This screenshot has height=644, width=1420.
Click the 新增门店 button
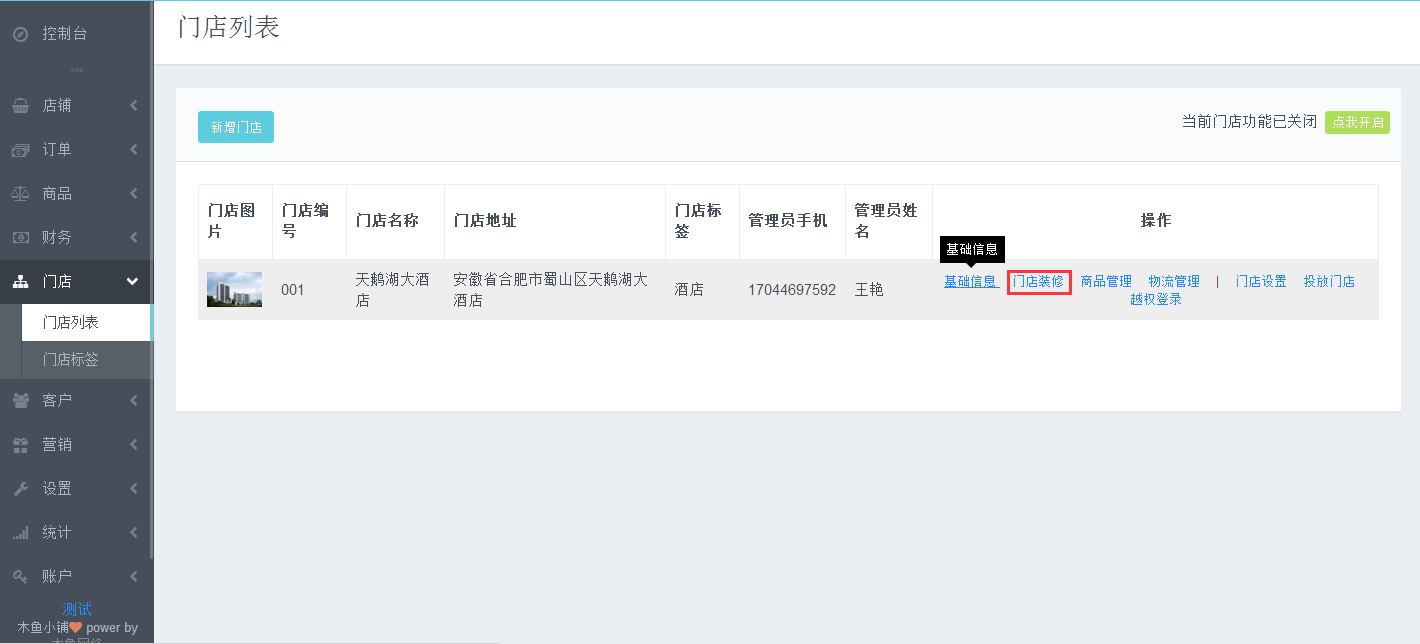point(236,127)
